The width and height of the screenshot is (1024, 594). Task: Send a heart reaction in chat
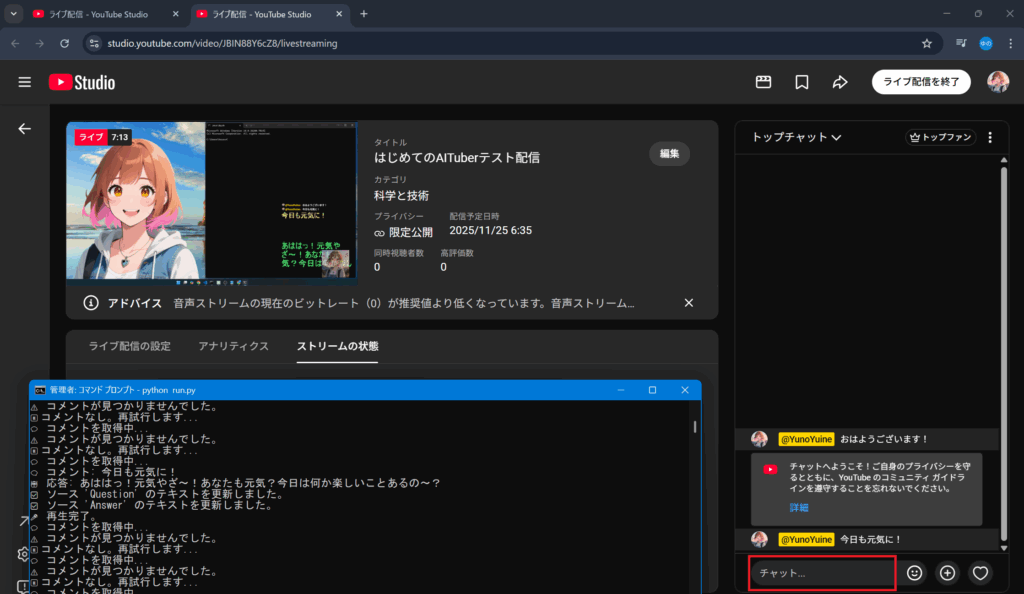[981, 573]
